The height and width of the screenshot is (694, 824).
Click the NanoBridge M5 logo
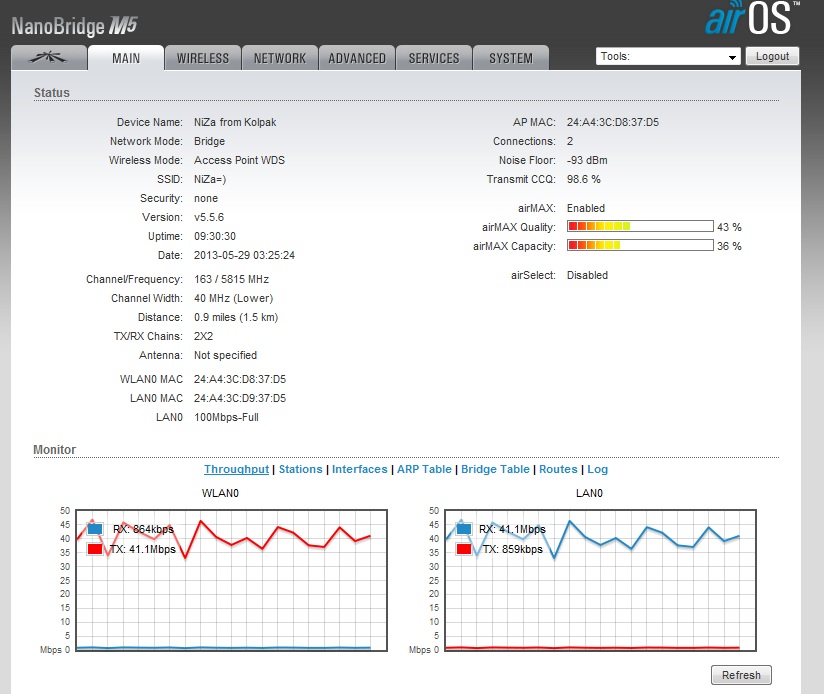74,26
